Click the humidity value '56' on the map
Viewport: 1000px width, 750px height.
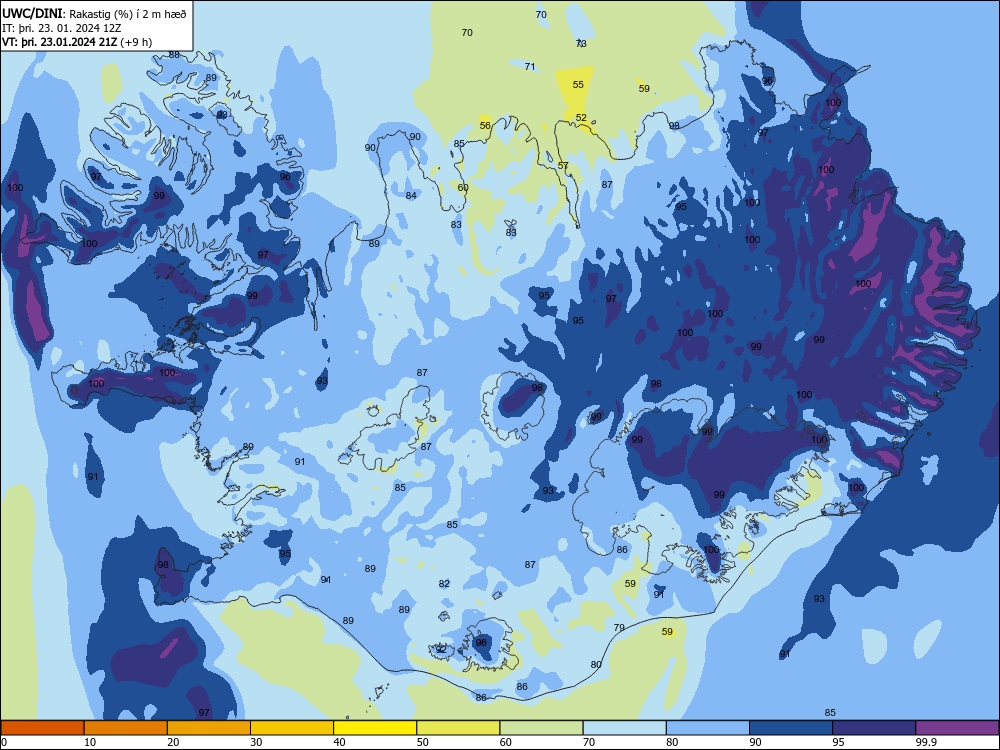485,126
